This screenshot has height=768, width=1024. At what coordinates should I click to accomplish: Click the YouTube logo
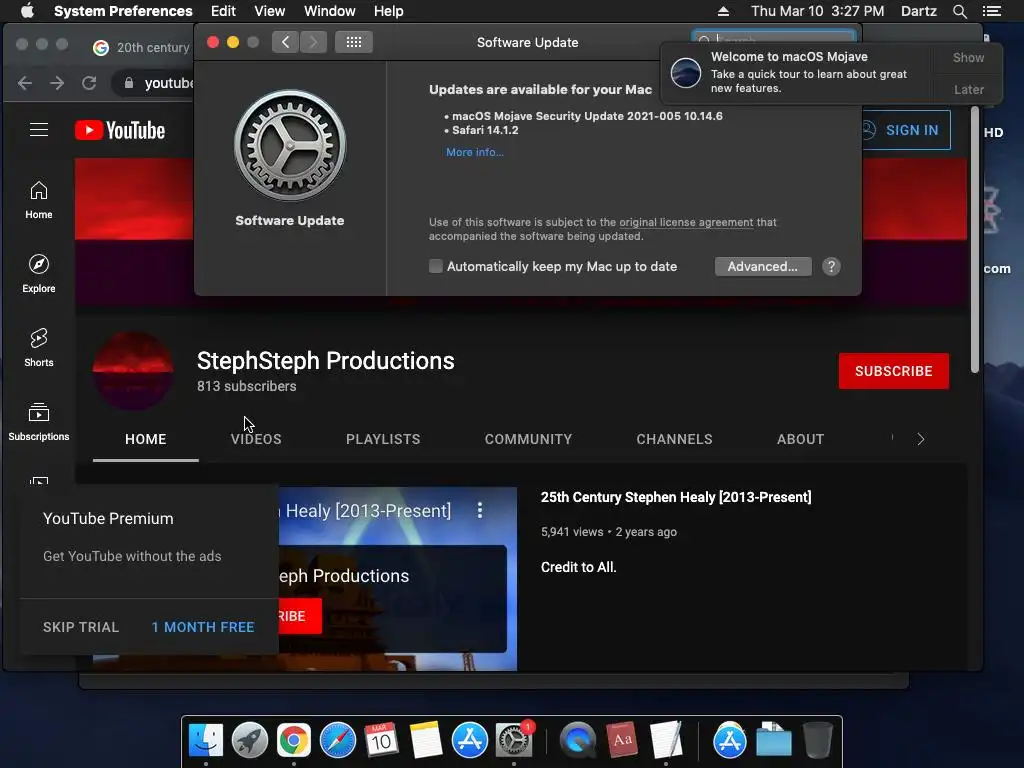point(120,130)
